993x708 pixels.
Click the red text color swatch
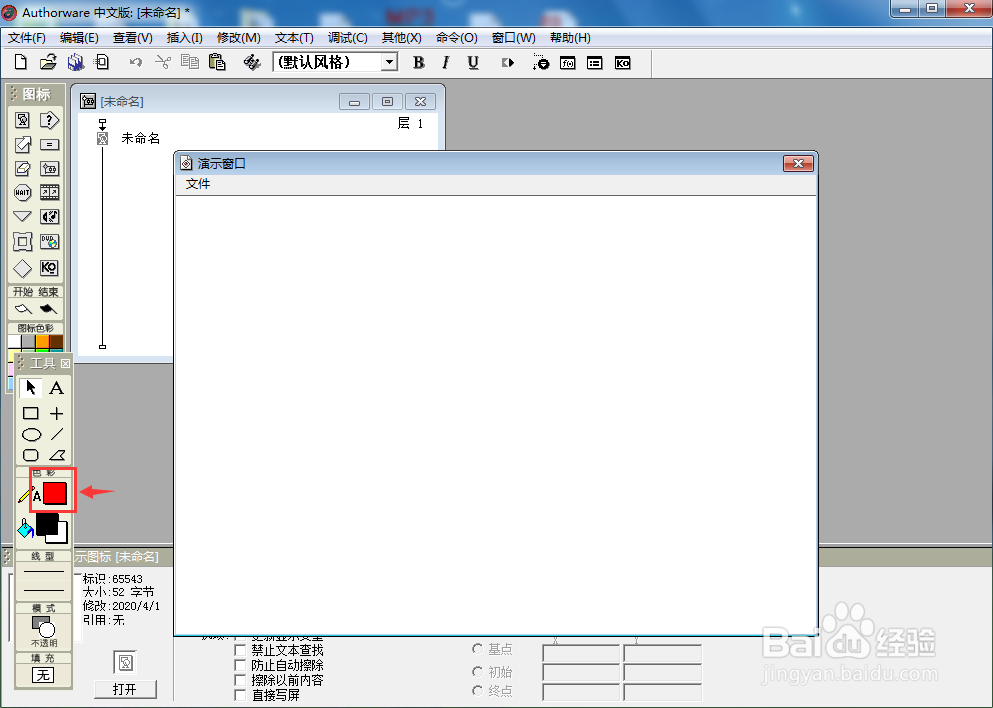pyautogui.click(x=55, y=493)
